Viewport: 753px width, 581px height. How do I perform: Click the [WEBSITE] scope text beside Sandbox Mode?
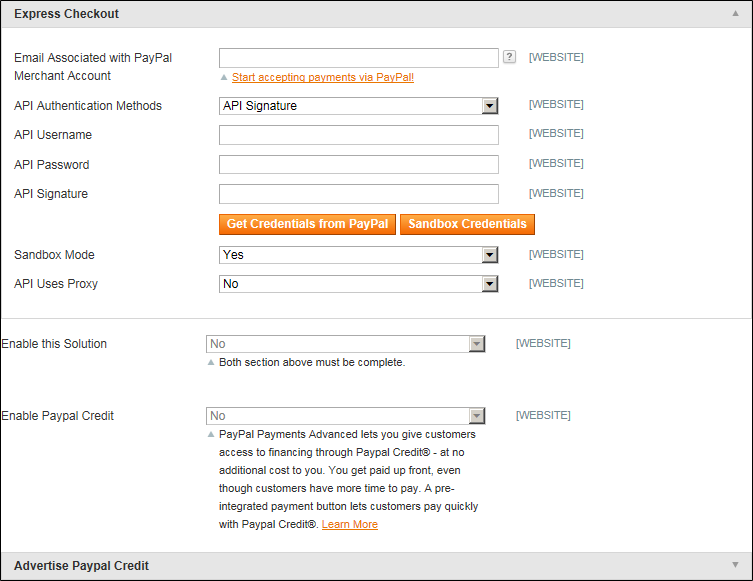tap(556, 254)
